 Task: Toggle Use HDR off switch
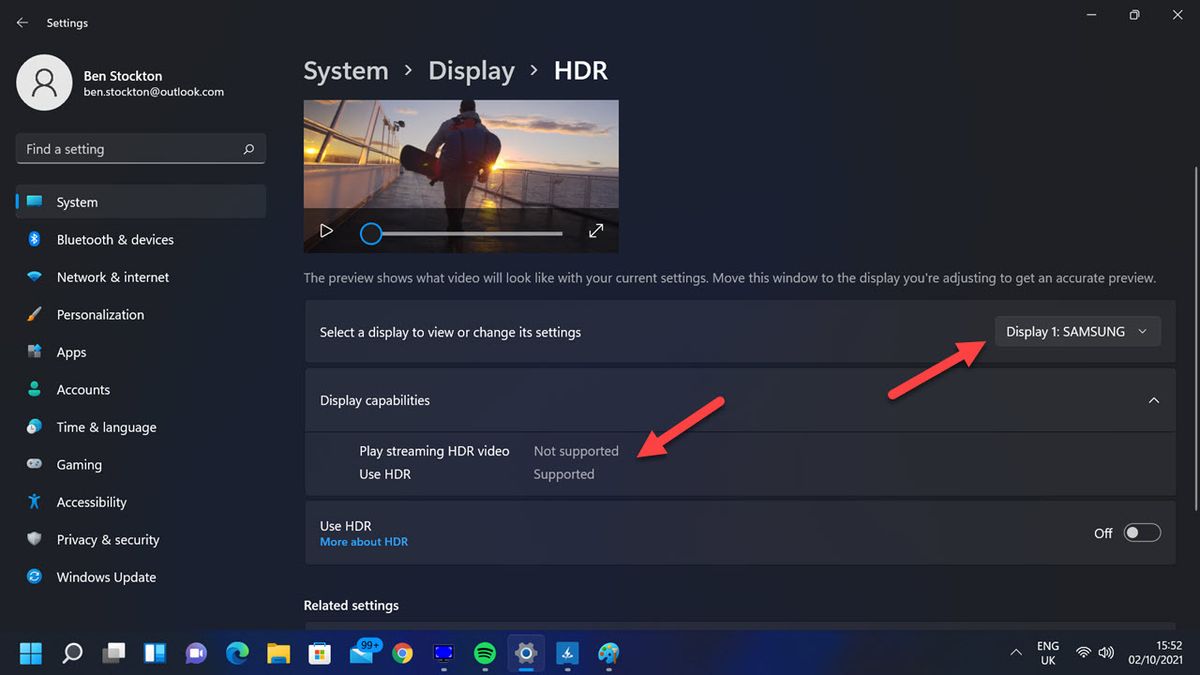click(1141, 532)
